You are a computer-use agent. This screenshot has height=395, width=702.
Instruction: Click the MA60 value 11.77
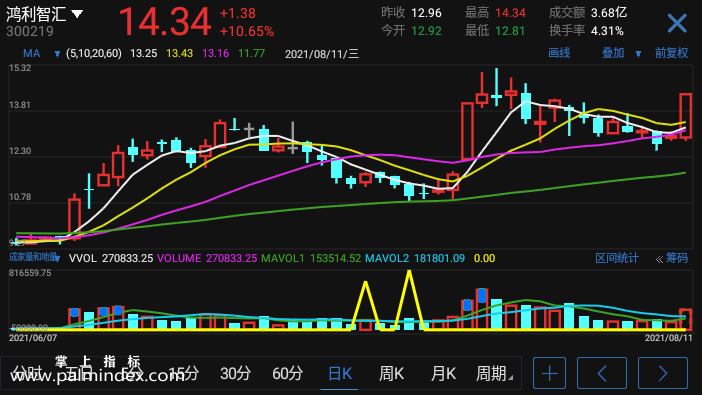pyautogui.click(x=252, y=54)
